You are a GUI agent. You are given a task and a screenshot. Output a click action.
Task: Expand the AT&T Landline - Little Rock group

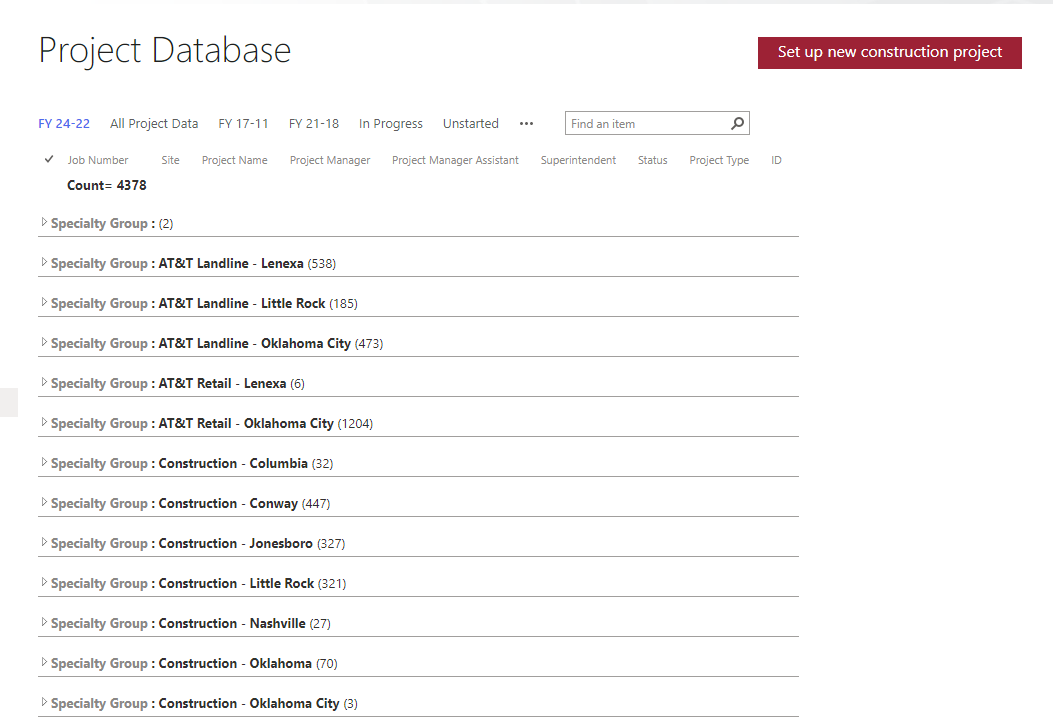[x=44, y=303]
